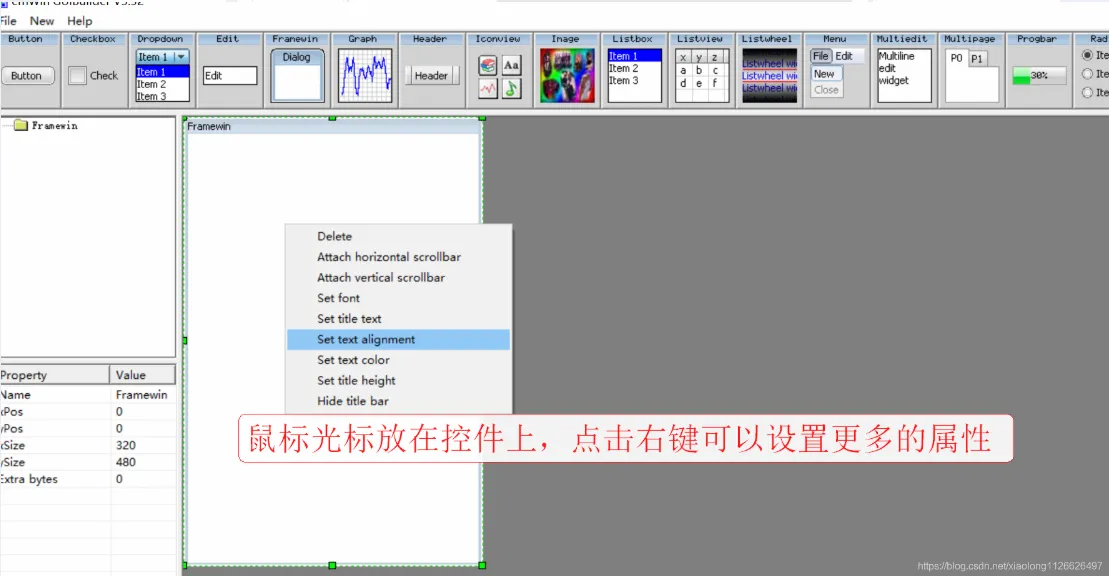Add a Progbar widget showing 30%
Viewport: 1109px width, 576px height.
click(x=1039, y=75)
